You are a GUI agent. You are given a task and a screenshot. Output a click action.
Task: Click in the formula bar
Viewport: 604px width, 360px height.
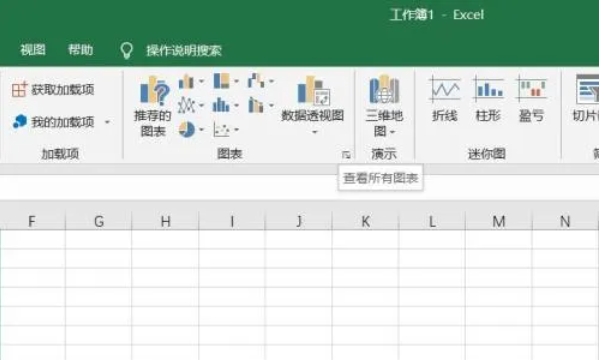point(299,187)
